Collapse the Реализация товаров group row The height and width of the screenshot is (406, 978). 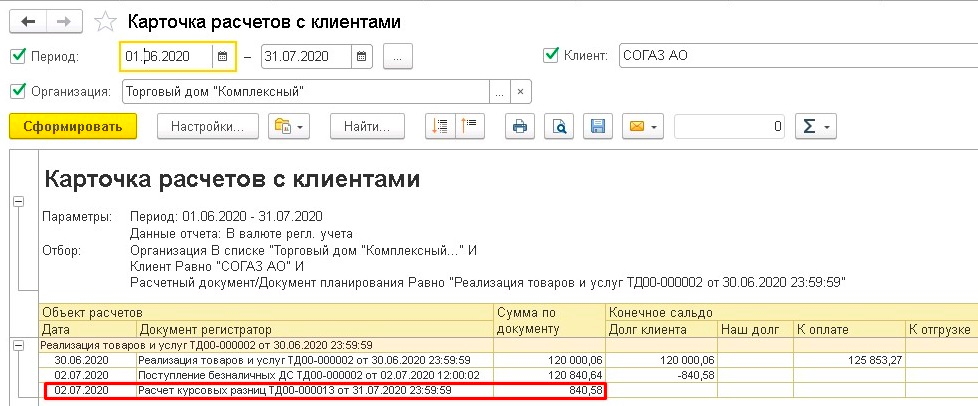(x=18, y=345)
